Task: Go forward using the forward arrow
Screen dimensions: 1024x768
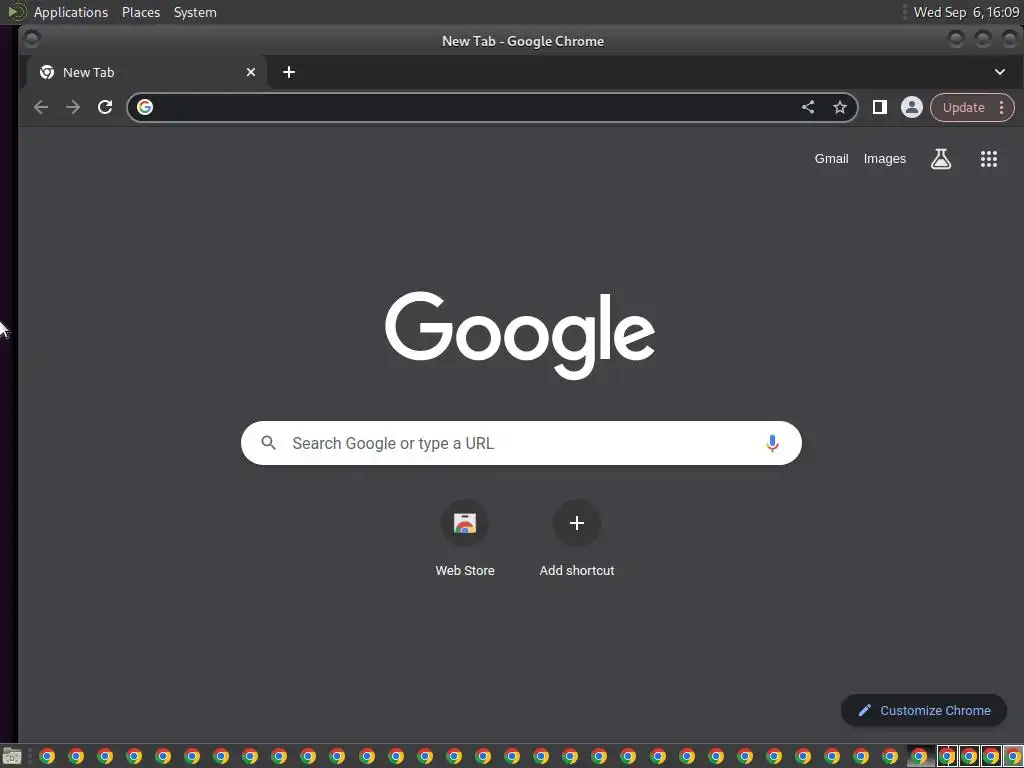Action: tap(72, 107)
